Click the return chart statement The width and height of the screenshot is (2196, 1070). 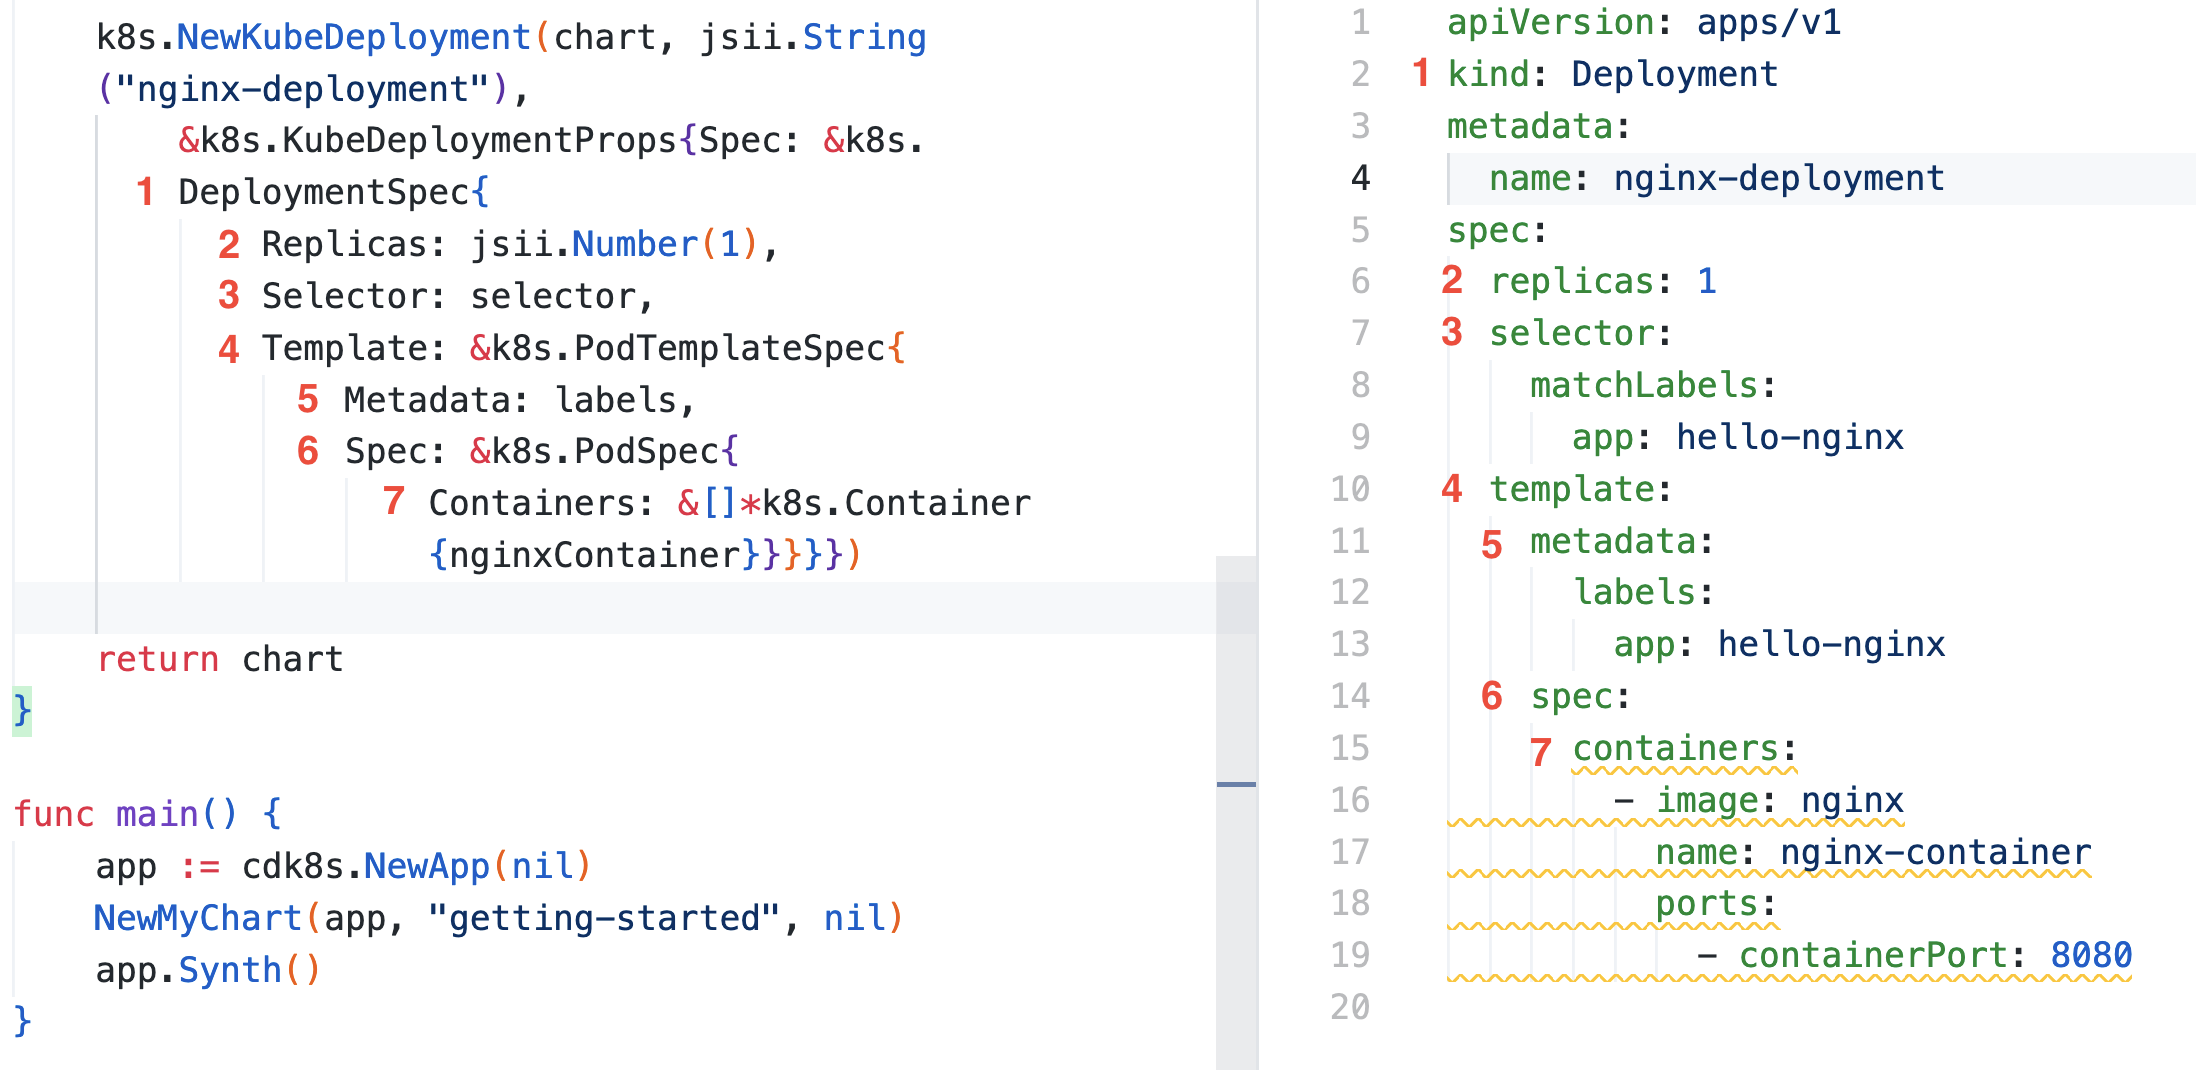218,659
